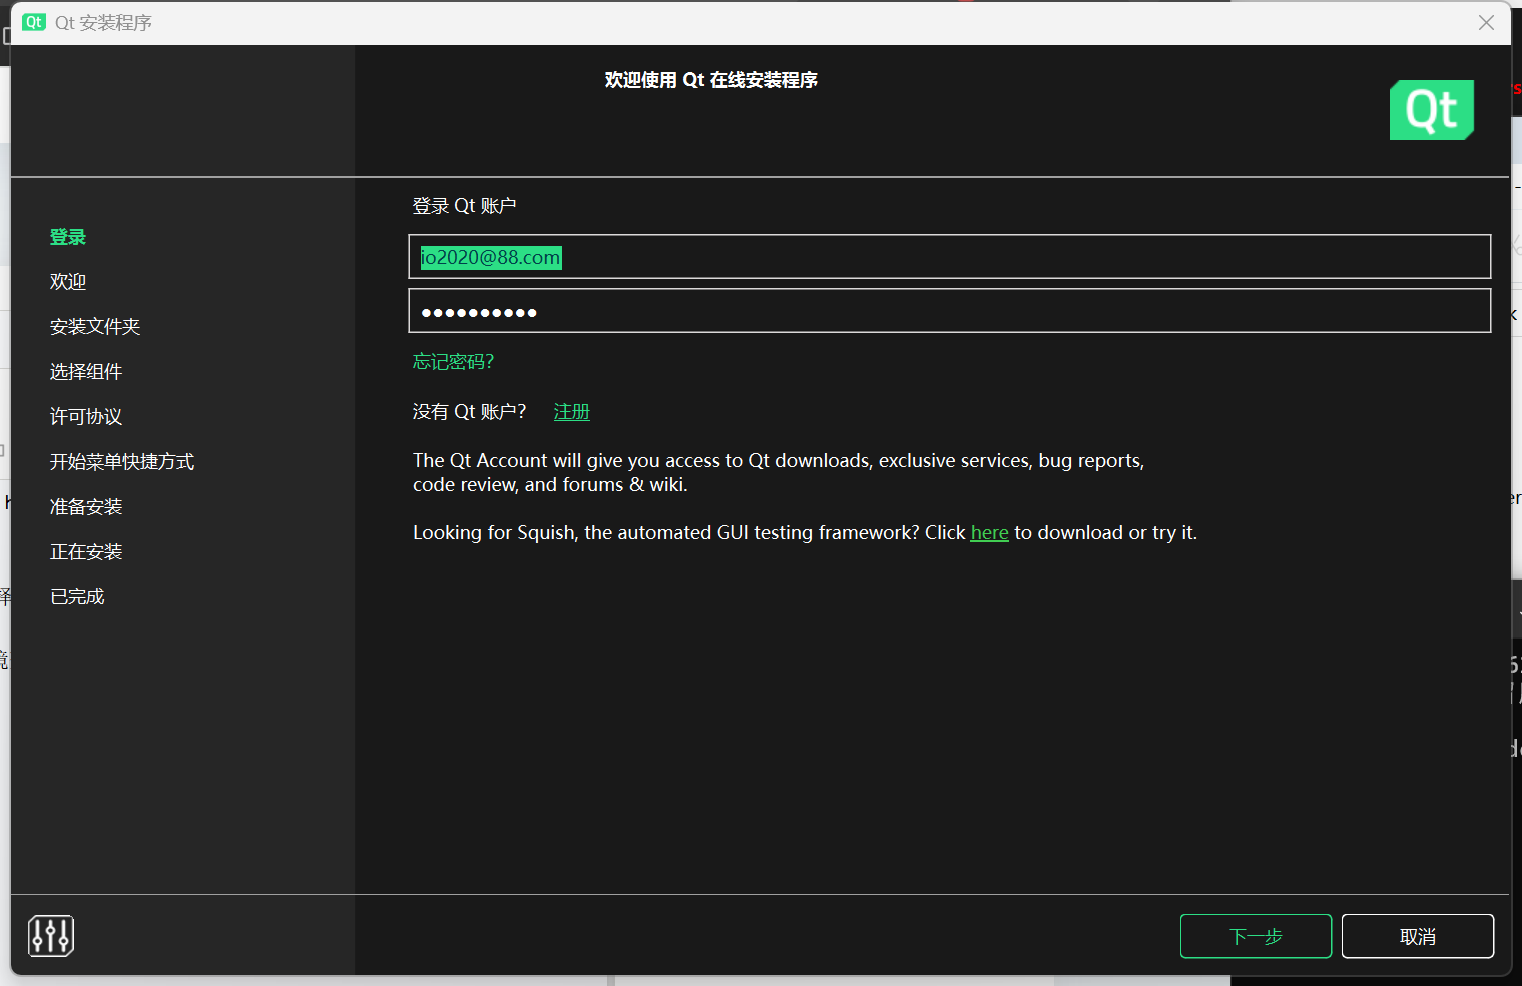Select 欢迎 step in sidebar
The height and width of the screenshot is (986, 1522).
tap(68, 282)
